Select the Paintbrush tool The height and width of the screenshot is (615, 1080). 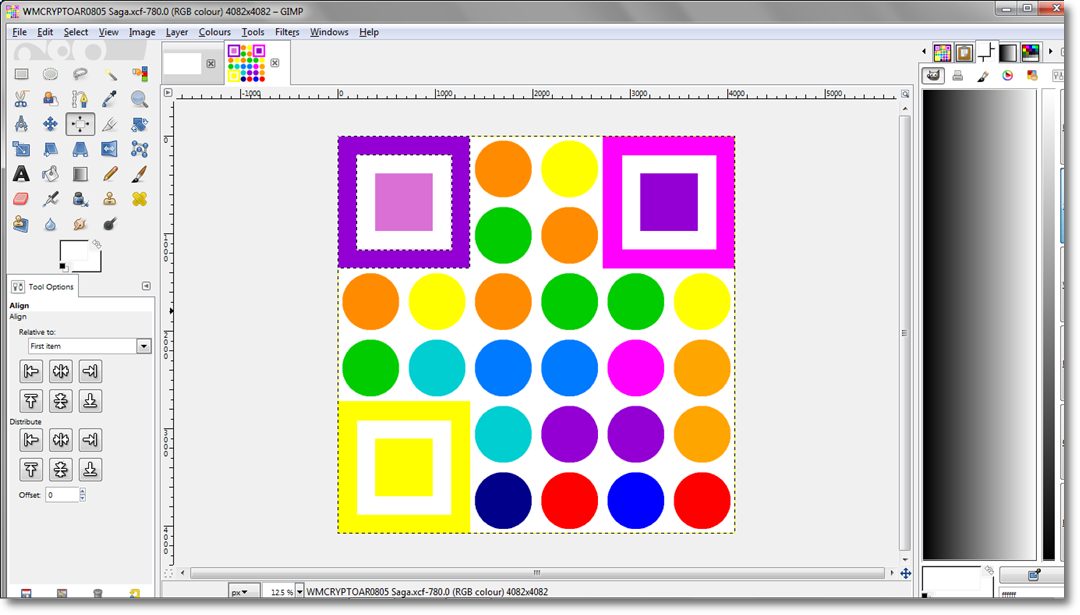coord(139,174)
